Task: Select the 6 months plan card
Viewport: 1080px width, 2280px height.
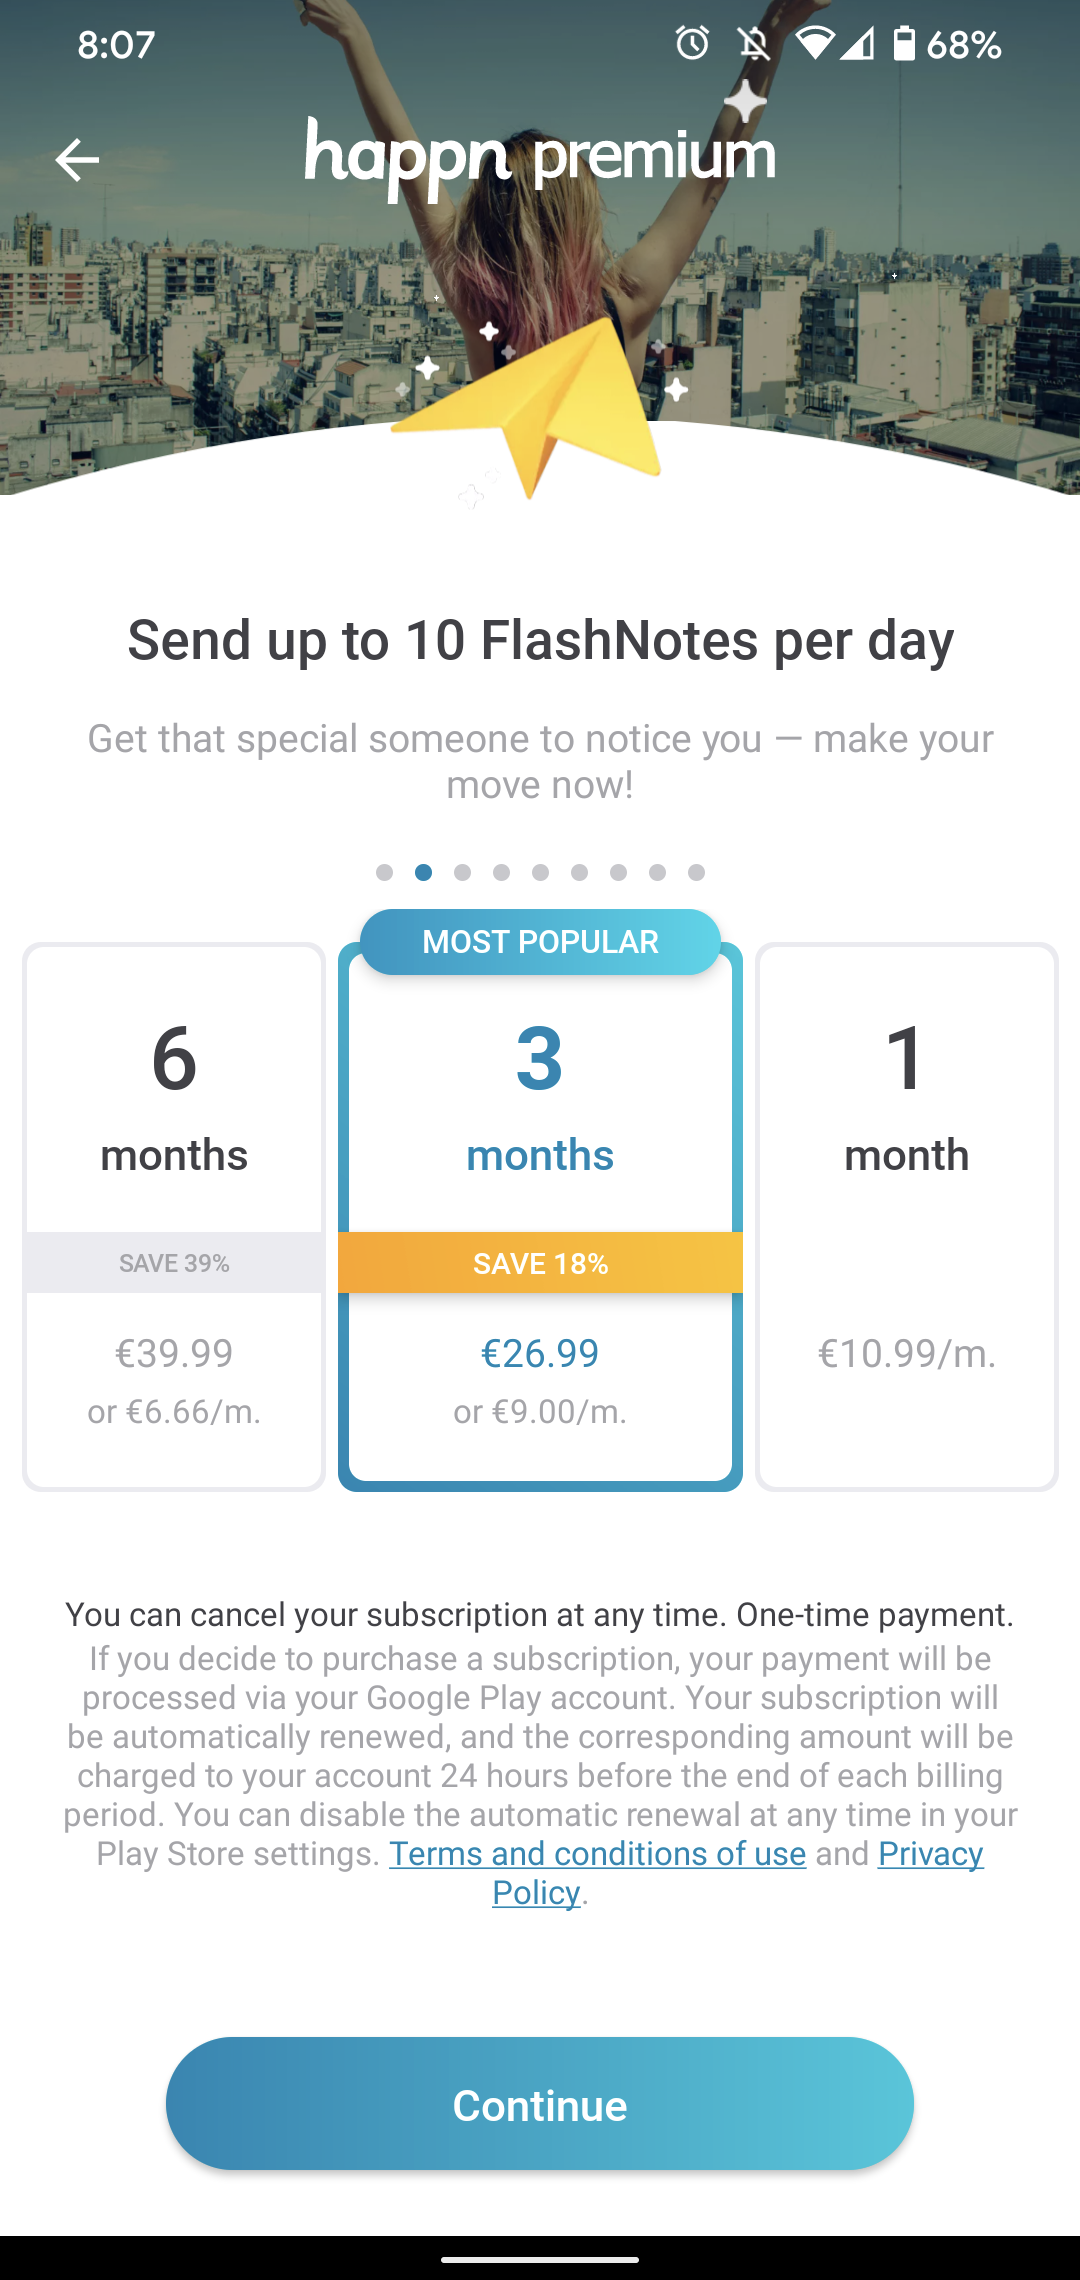Action: coord(174,1215)
